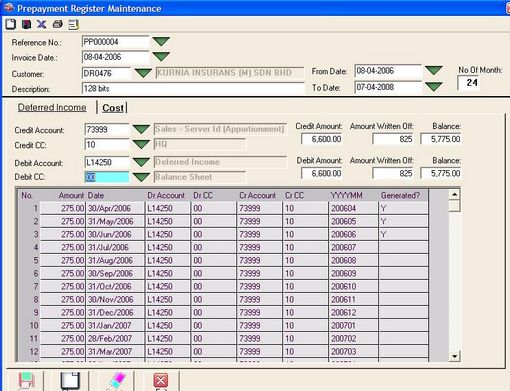Open the Credit CC lookup arrow
Viewport: 510px width, 391px height.
[x=141, y=144]
